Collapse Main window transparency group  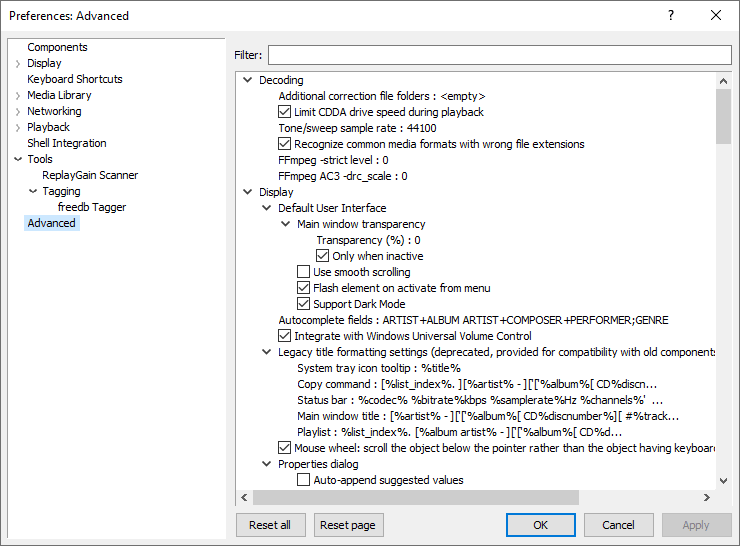pyautogui.click(x=285, y=224)
